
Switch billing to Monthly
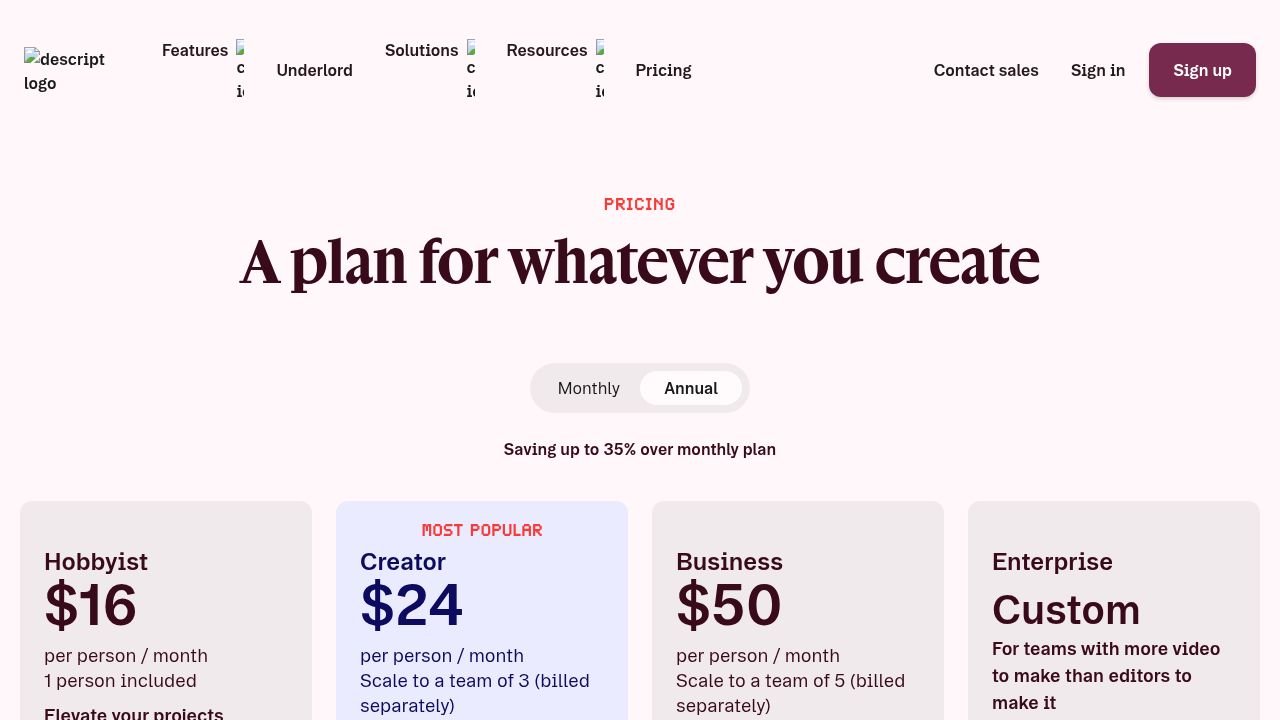coord(588,388)
